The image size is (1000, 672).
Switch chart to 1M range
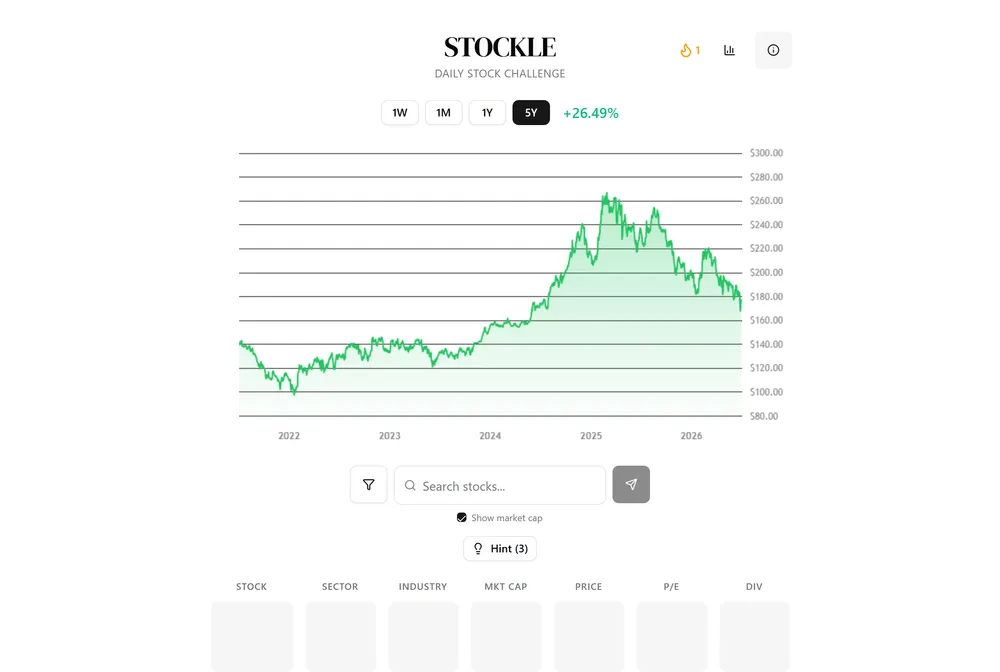point(443,113)
